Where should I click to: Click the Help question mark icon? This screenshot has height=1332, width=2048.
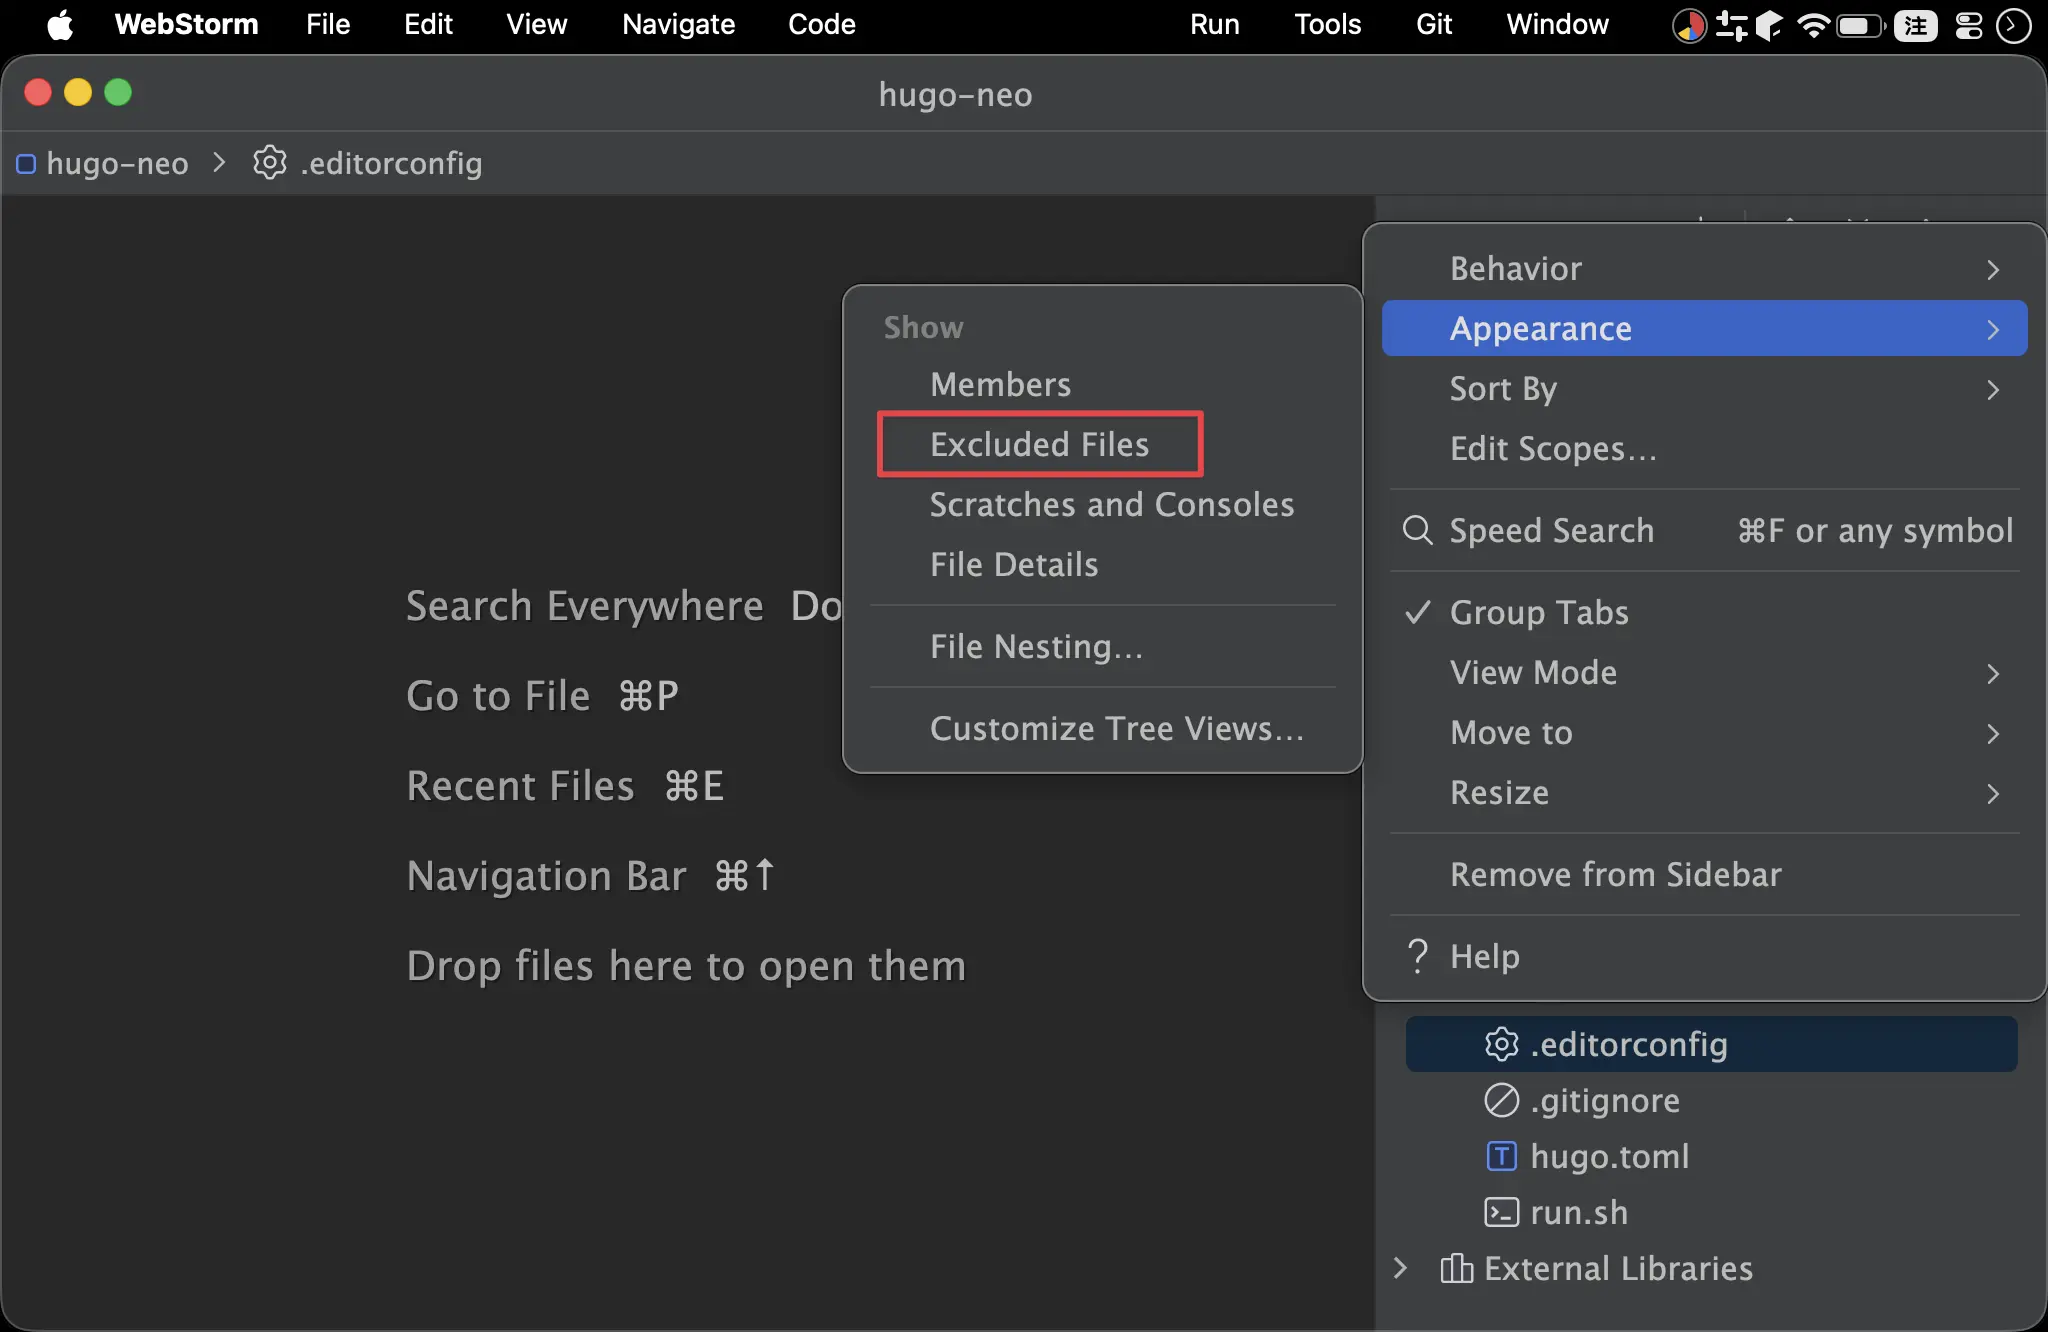pyautogui.click(x=1417, y=956)
